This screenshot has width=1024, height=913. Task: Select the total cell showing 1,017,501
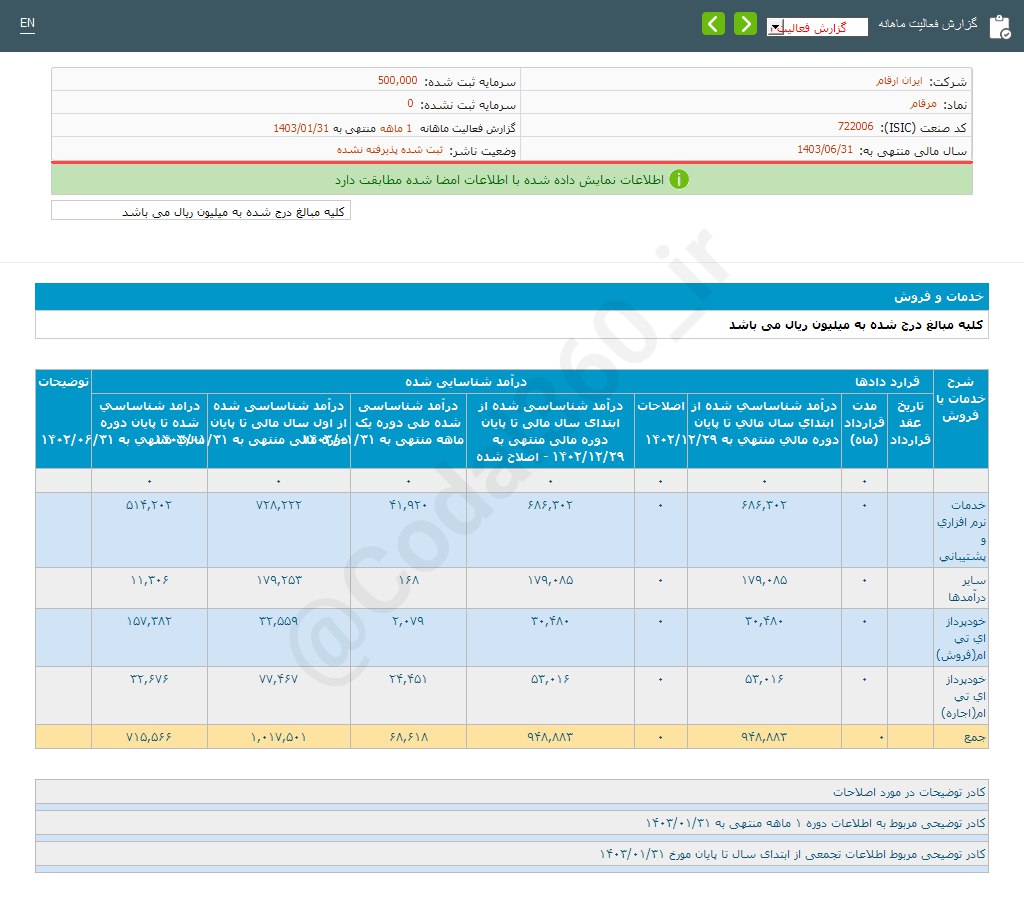278,737
